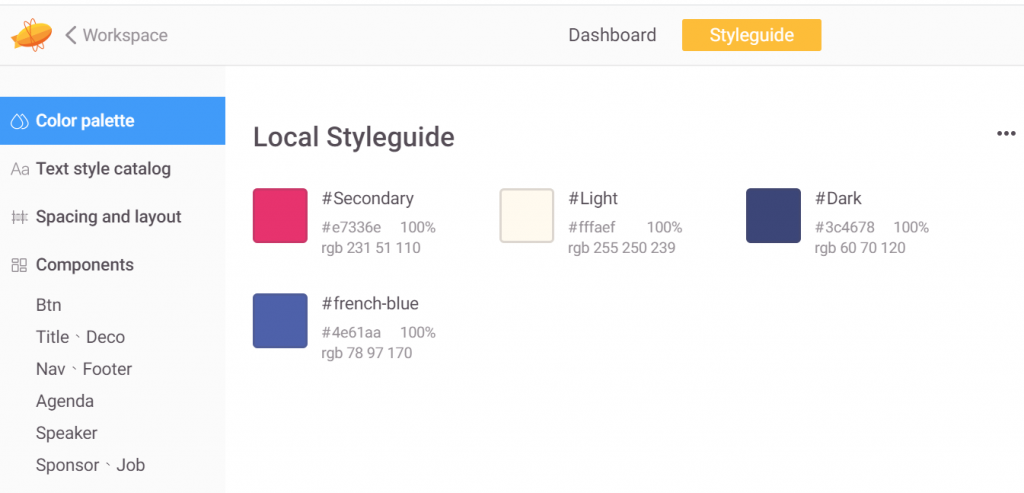Click the Components icon in sidebar
The image size is (1024, 493).
click(x=19, y=265)
